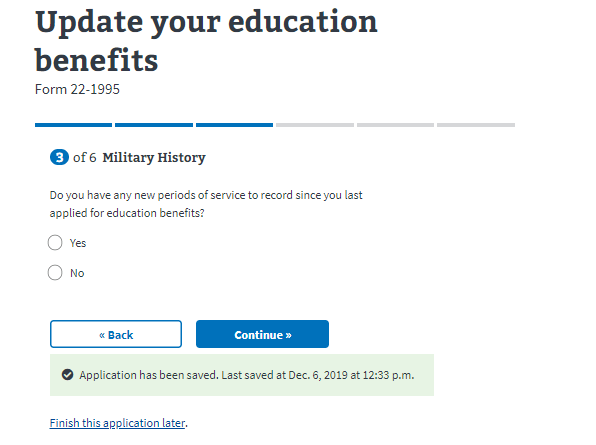Screen dimensions: 596x445
Task: Click the Military History section heading
Action: point(154,157)
